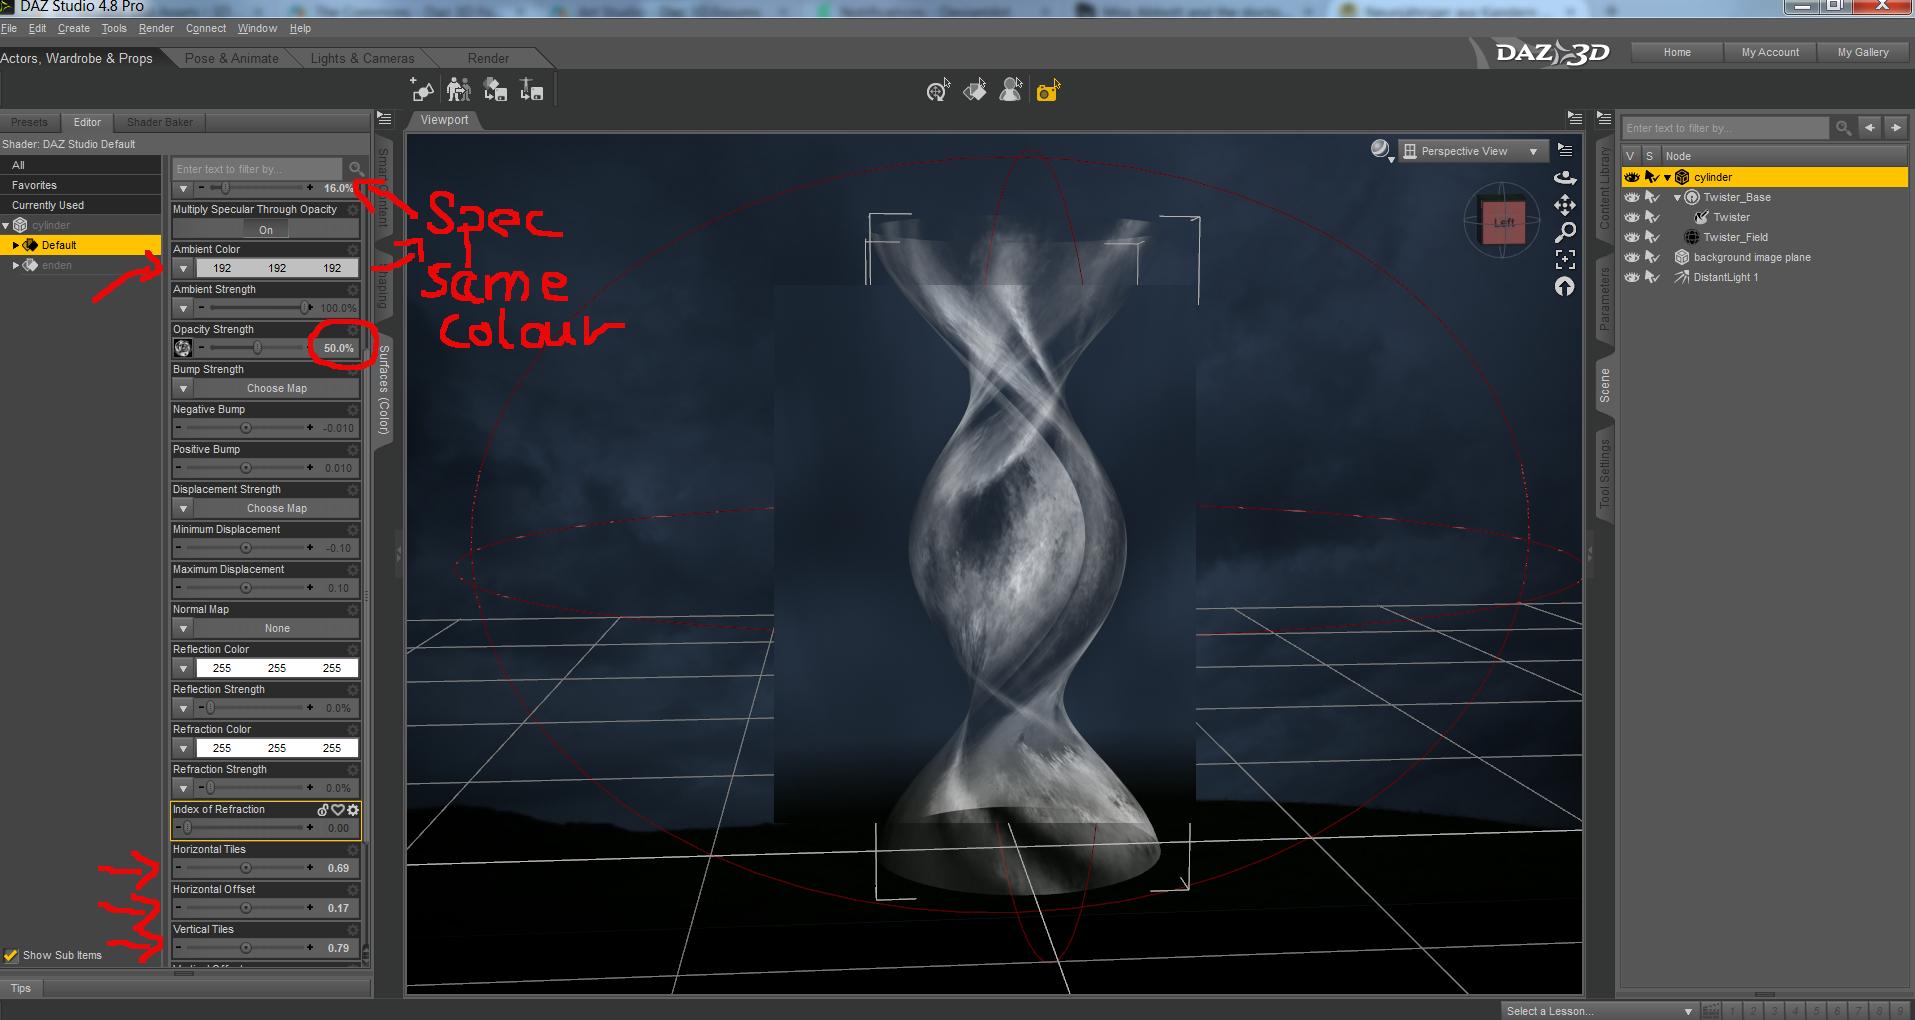The width and height of the screenshot is (1915, 1020).
Task: Toggle visibility of the Twister_Base node
Action: (1631, 197)
